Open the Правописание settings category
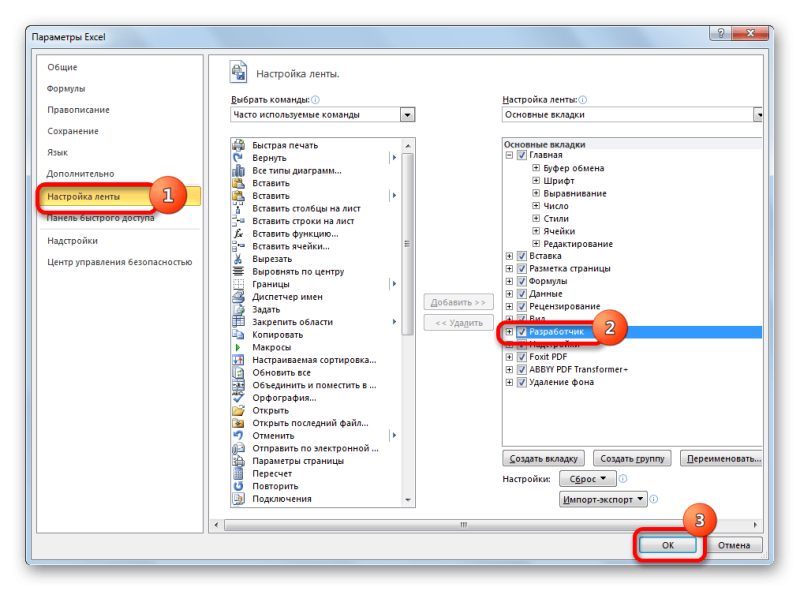Viewport: 800px width, 591px height. (x=78, y=110)
